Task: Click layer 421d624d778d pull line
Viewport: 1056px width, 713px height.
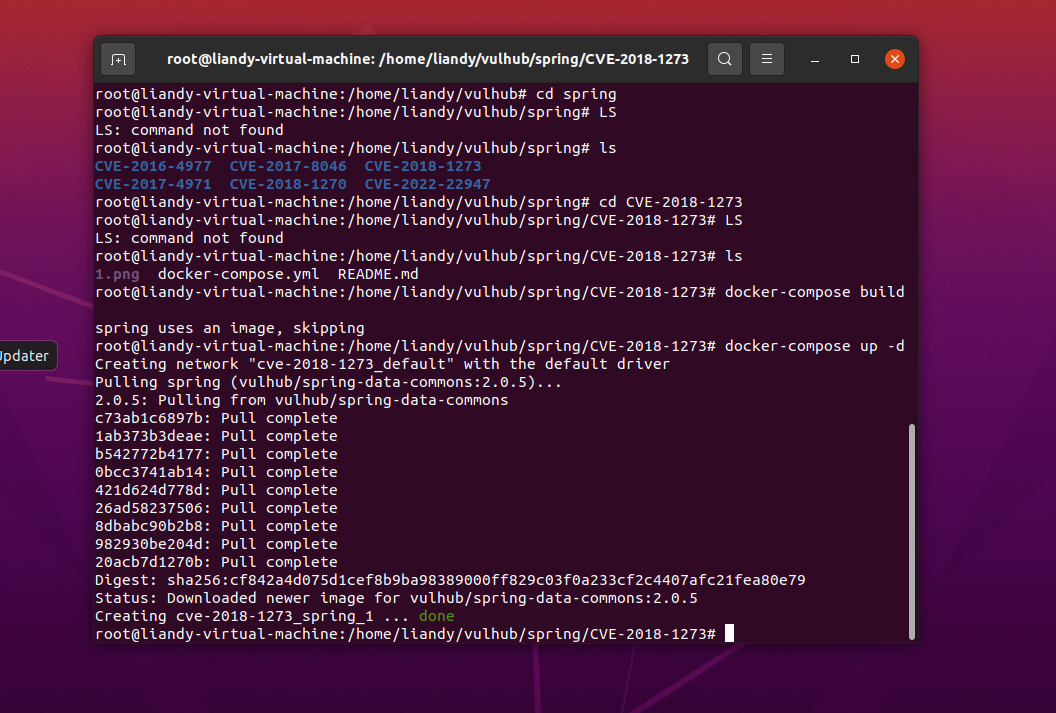Action: point(216,490)
